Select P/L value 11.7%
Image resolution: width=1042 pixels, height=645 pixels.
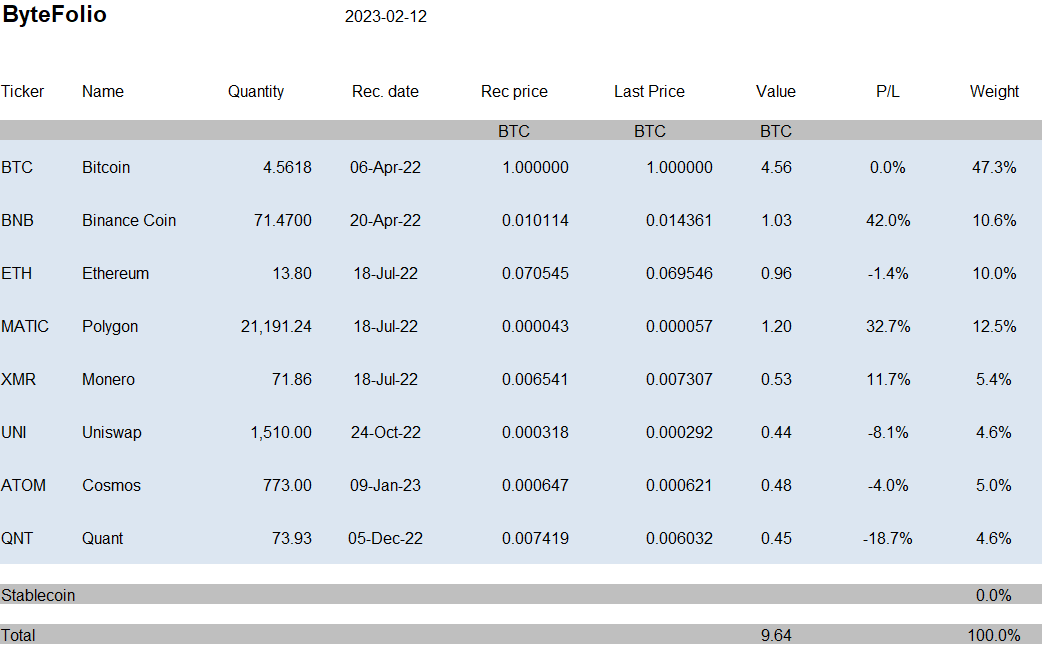click(x=888, y=379)
